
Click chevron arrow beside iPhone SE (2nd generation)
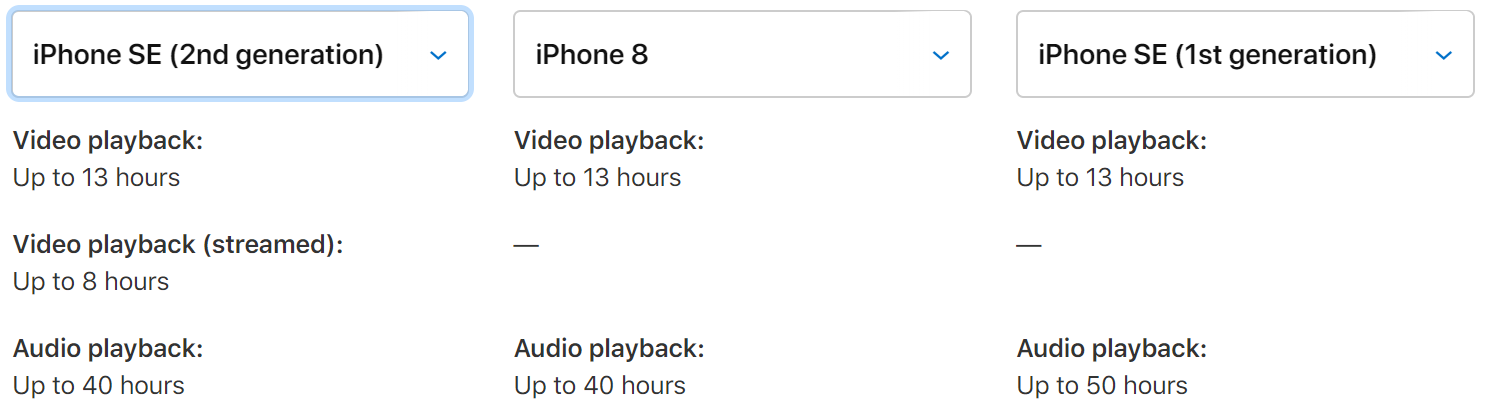coord(438,55)
